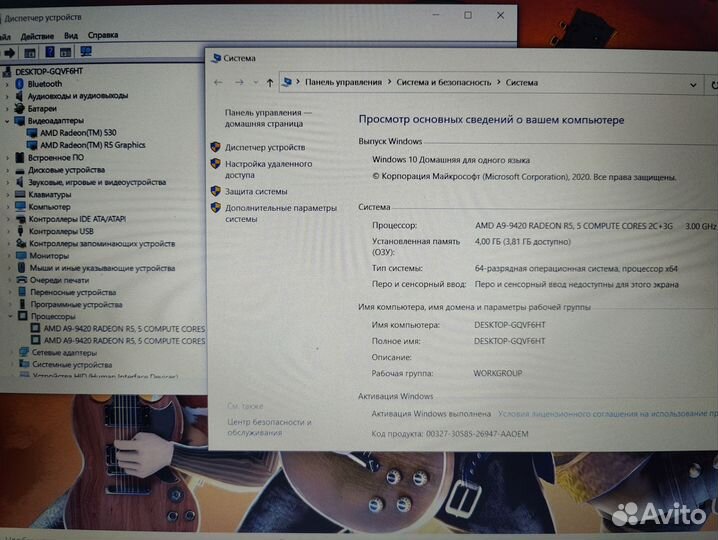Click Панель управления breadcrumb in address bar

click(x=343, y=82)
